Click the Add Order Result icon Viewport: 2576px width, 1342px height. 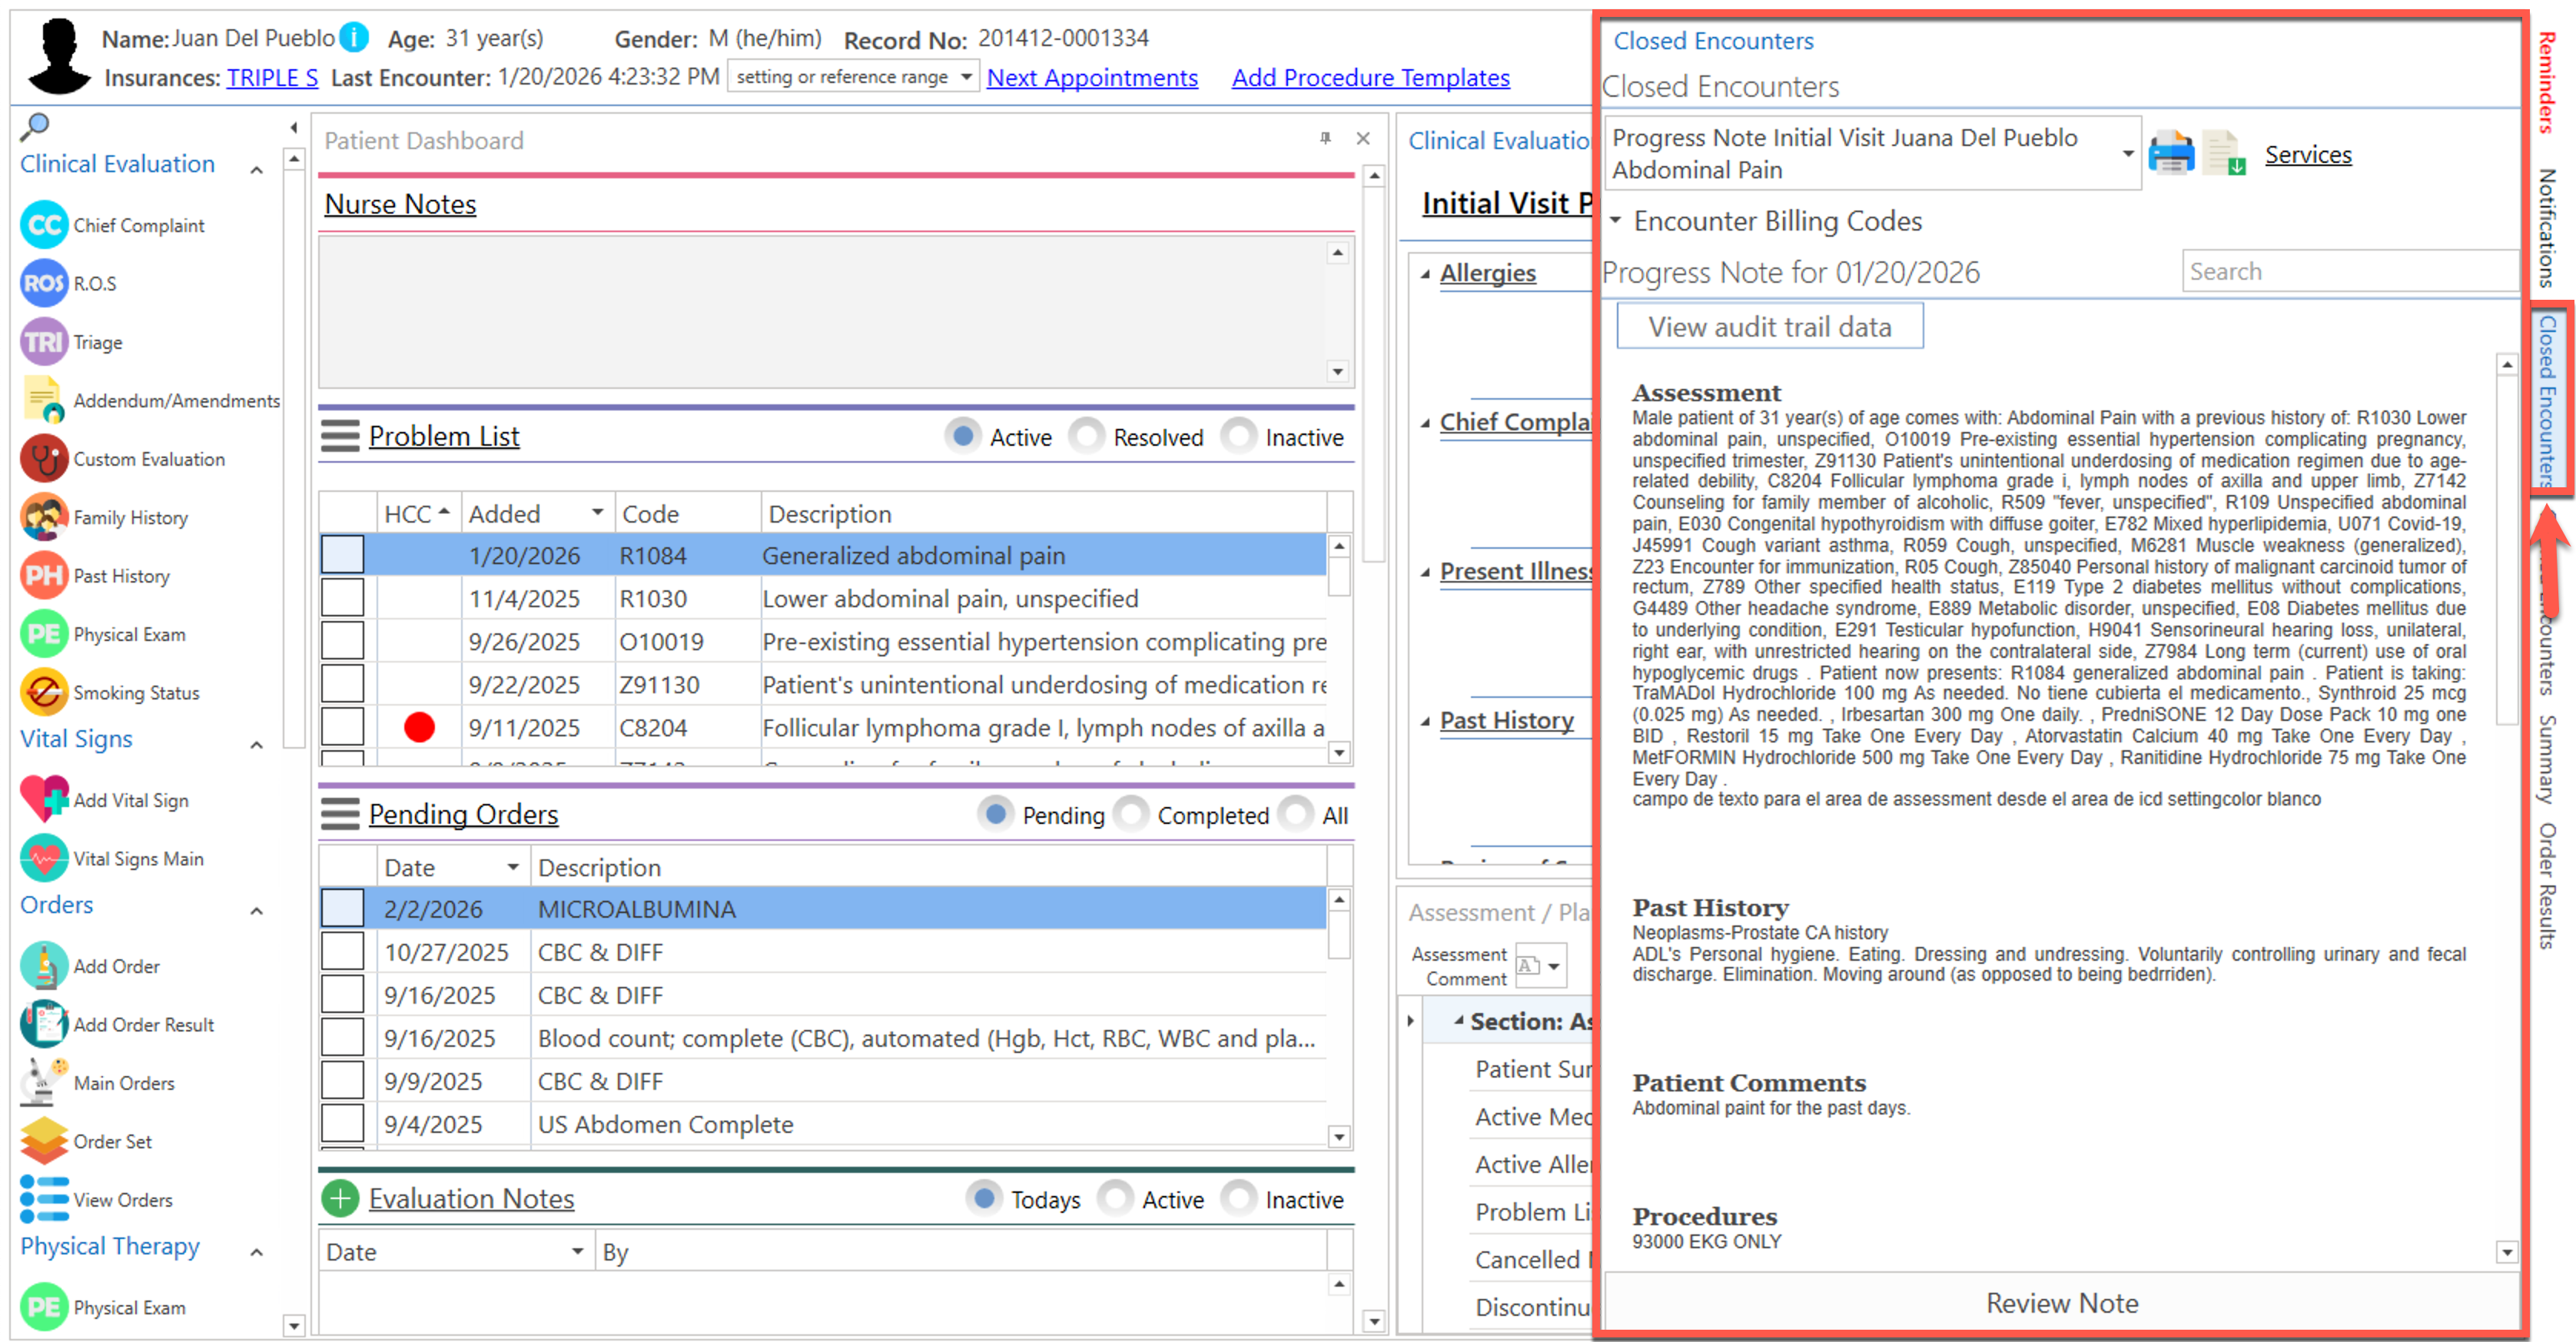click(44, 1024)
